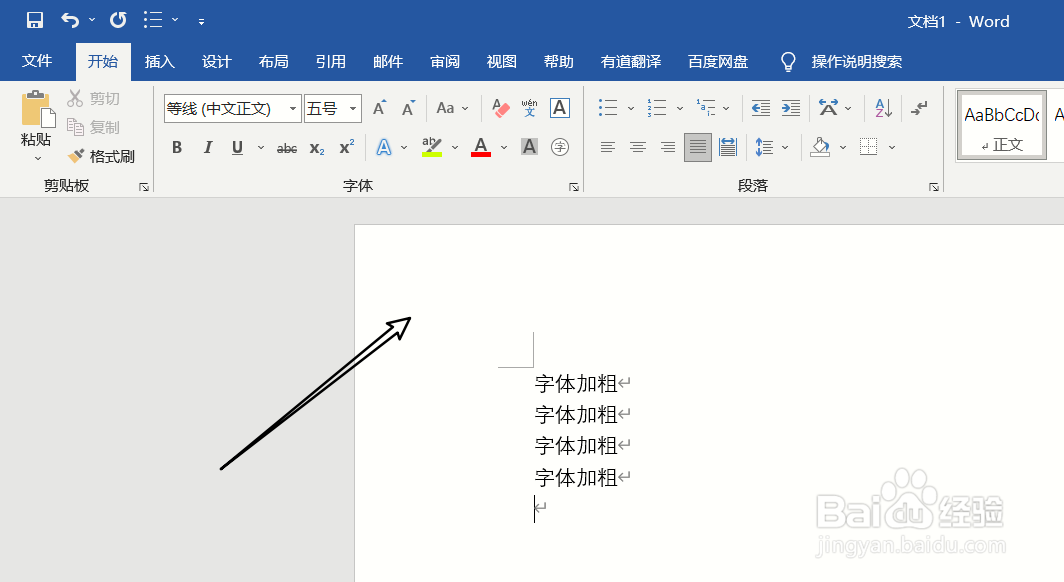Open the font dialog launcher
The image size is (1064, 582).
click(574, 187)
